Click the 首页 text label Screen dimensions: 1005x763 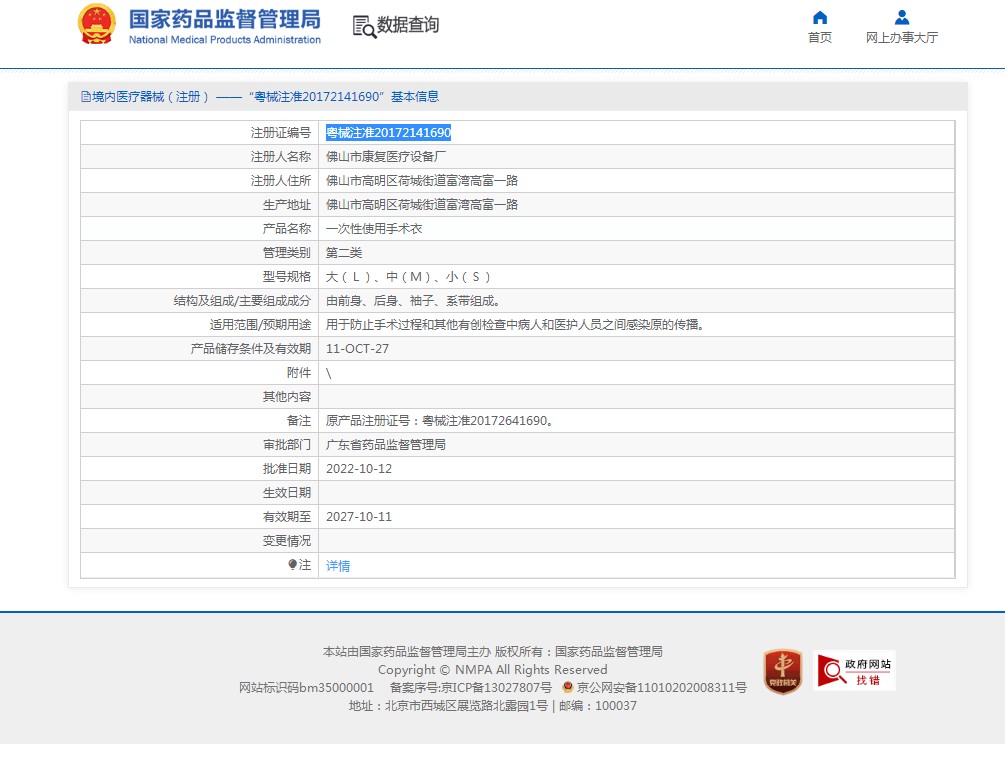point(820,38)
